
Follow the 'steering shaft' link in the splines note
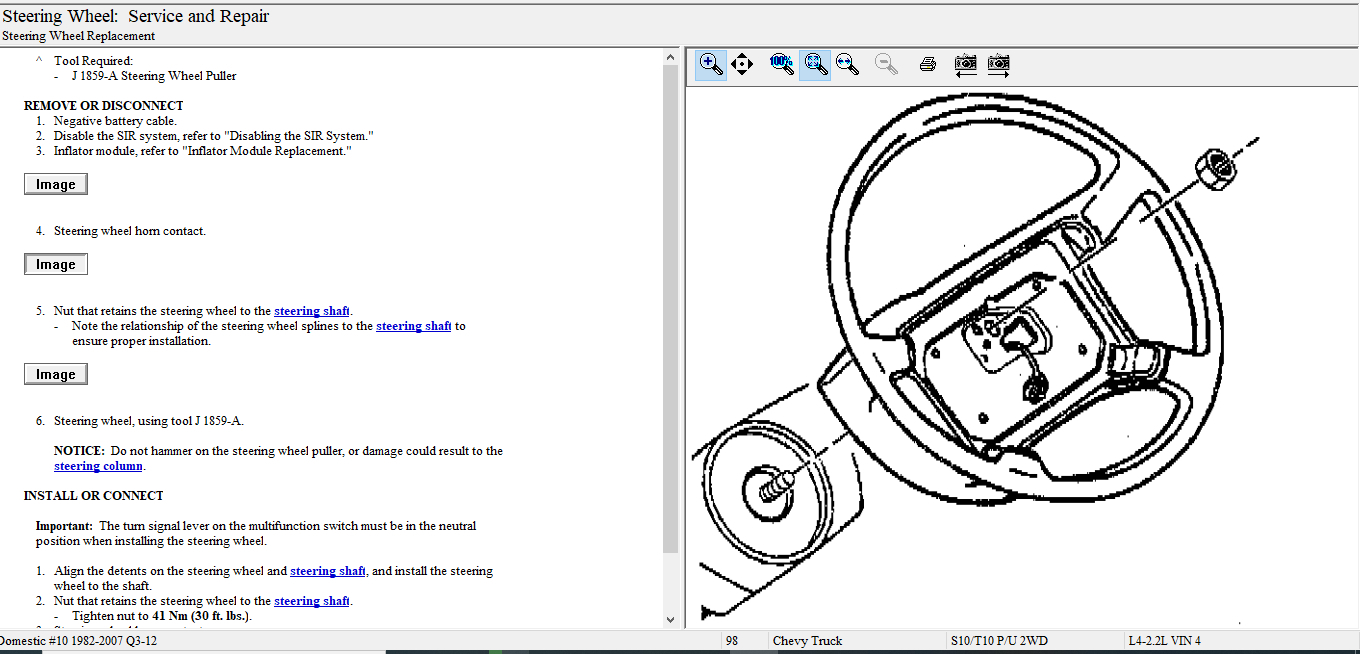413,326
